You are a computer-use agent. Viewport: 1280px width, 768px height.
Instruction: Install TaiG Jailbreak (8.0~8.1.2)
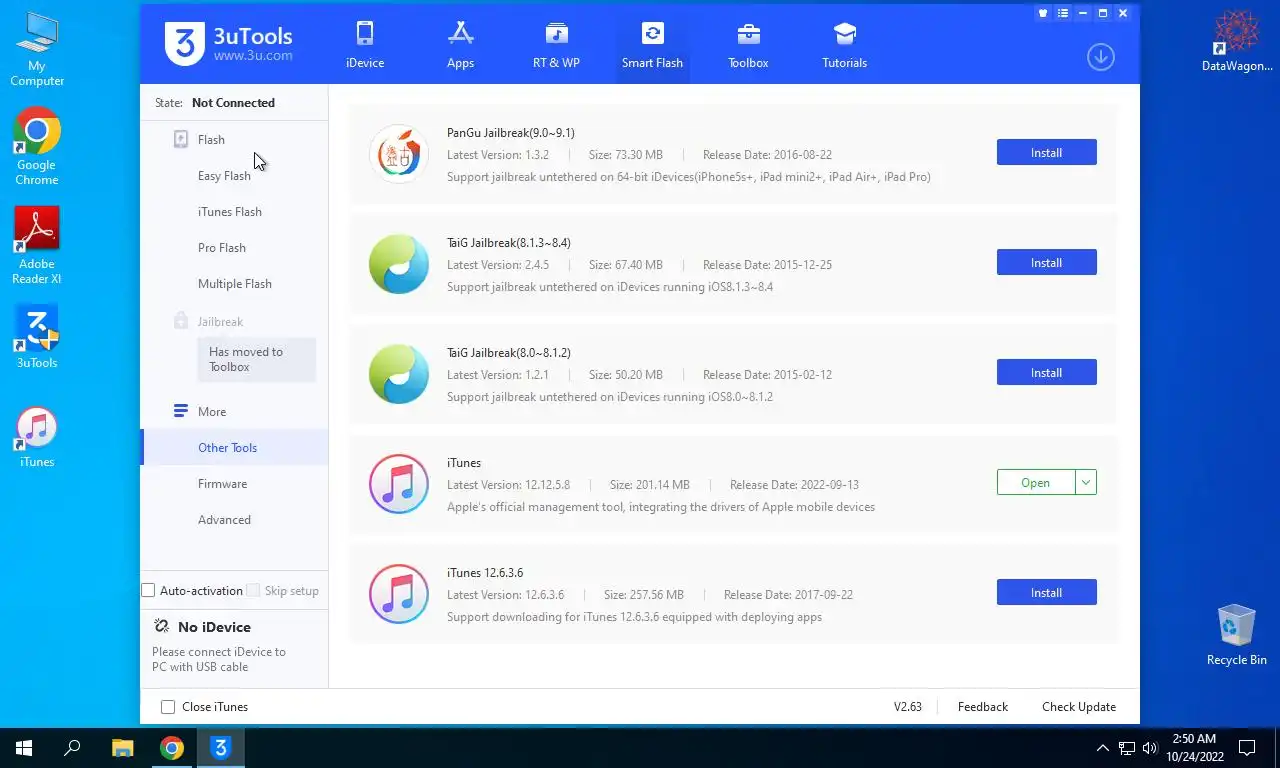(1046, 372)
